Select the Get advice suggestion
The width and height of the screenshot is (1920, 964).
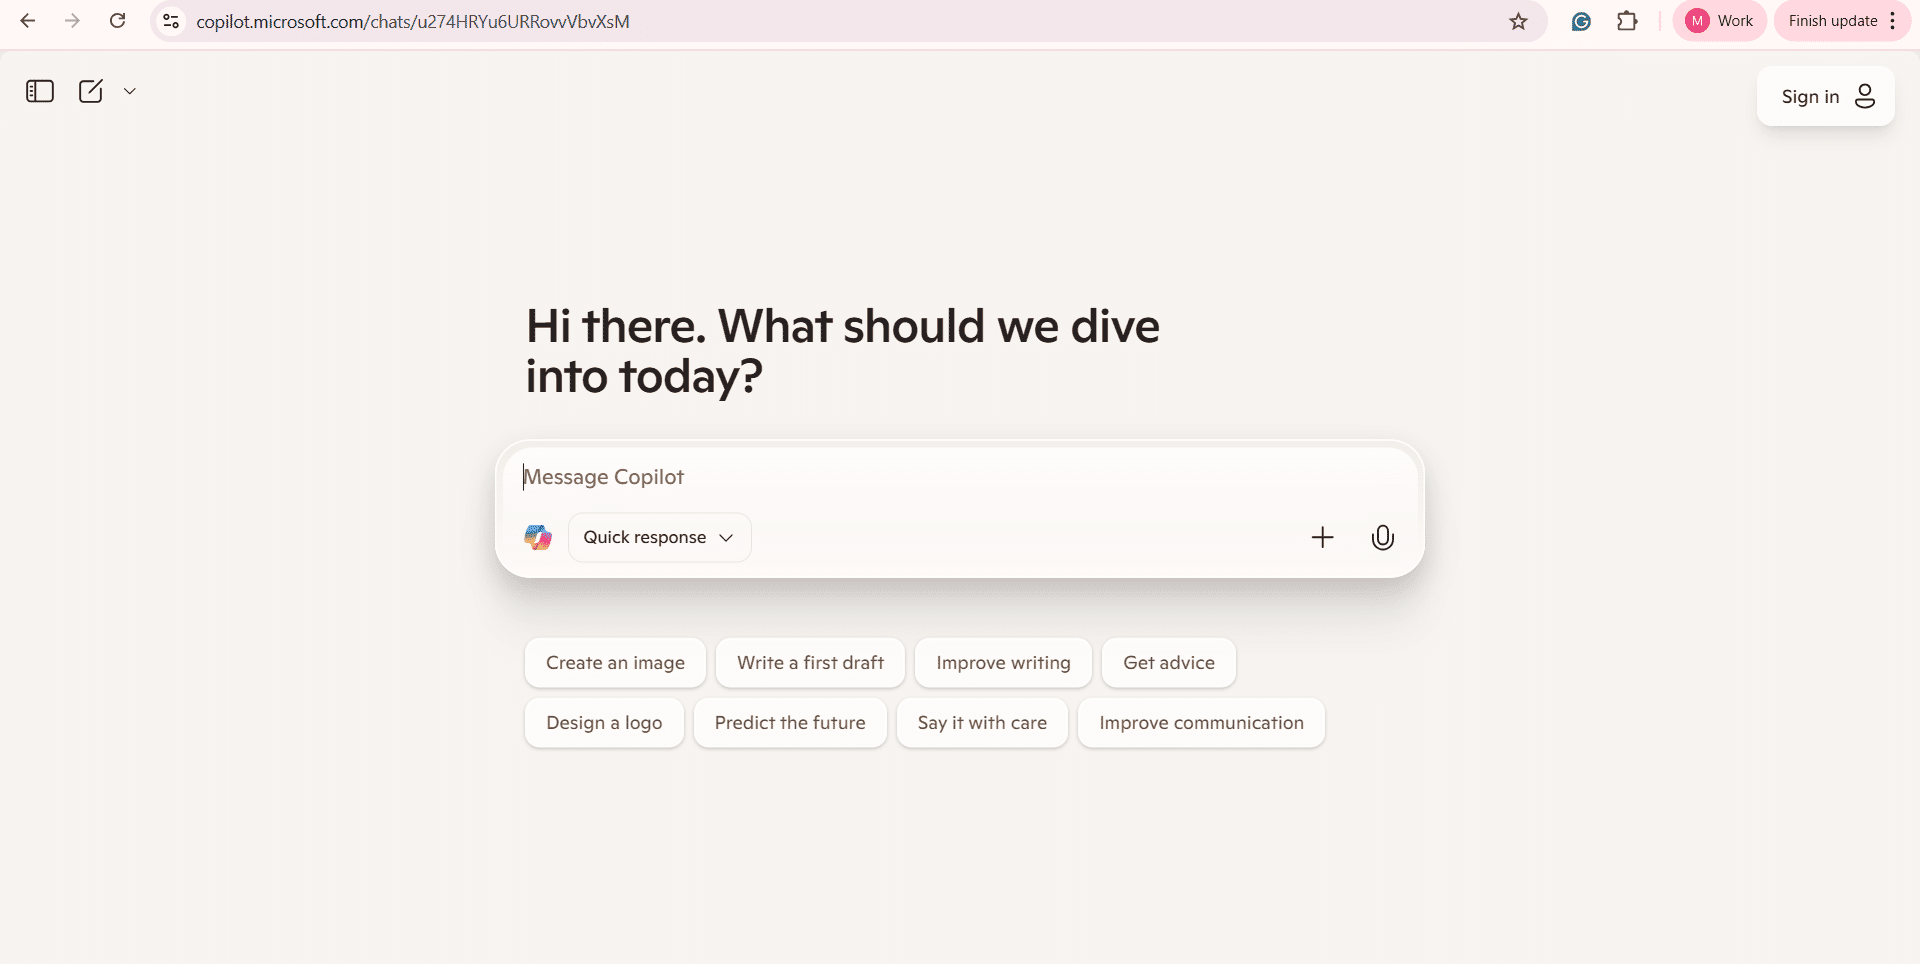coord(1168,663)
